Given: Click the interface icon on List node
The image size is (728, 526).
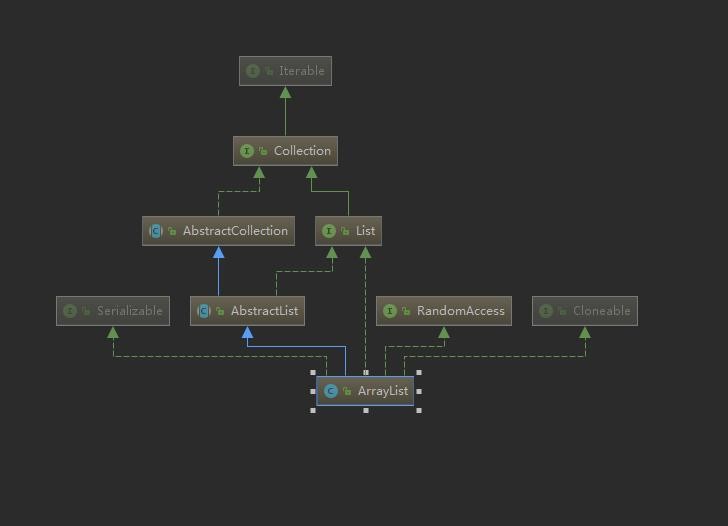Looking at the screenshot, I should [x=329, y=231].
